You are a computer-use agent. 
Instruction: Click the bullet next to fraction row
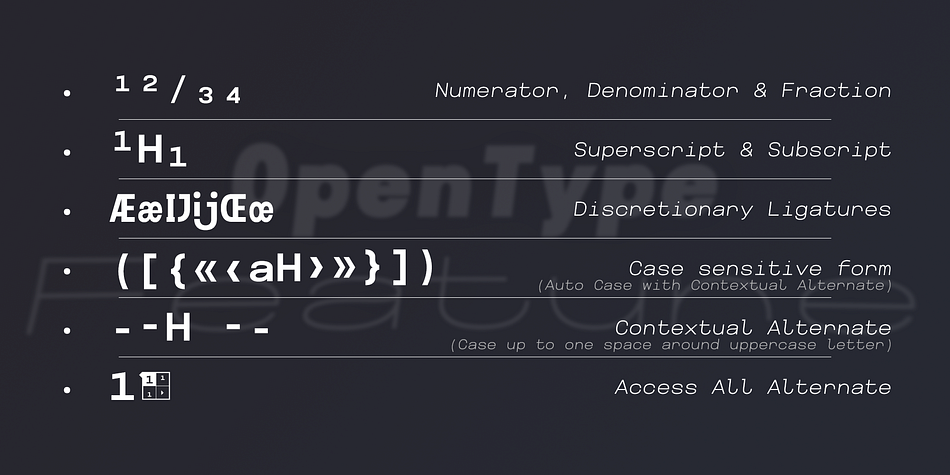click(x=67, y=93)
